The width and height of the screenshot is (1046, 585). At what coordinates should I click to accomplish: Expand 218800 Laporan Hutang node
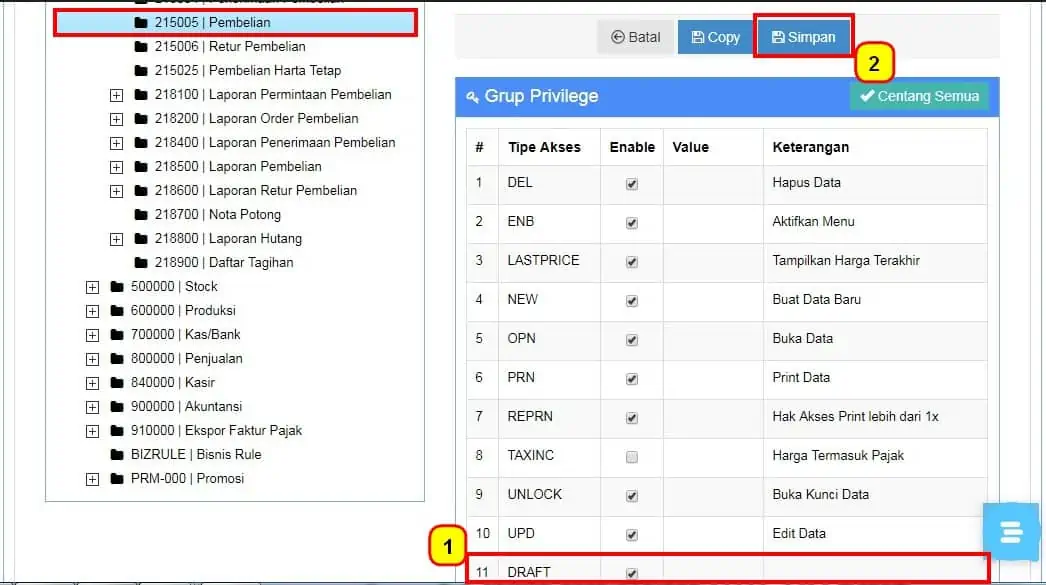116,239
